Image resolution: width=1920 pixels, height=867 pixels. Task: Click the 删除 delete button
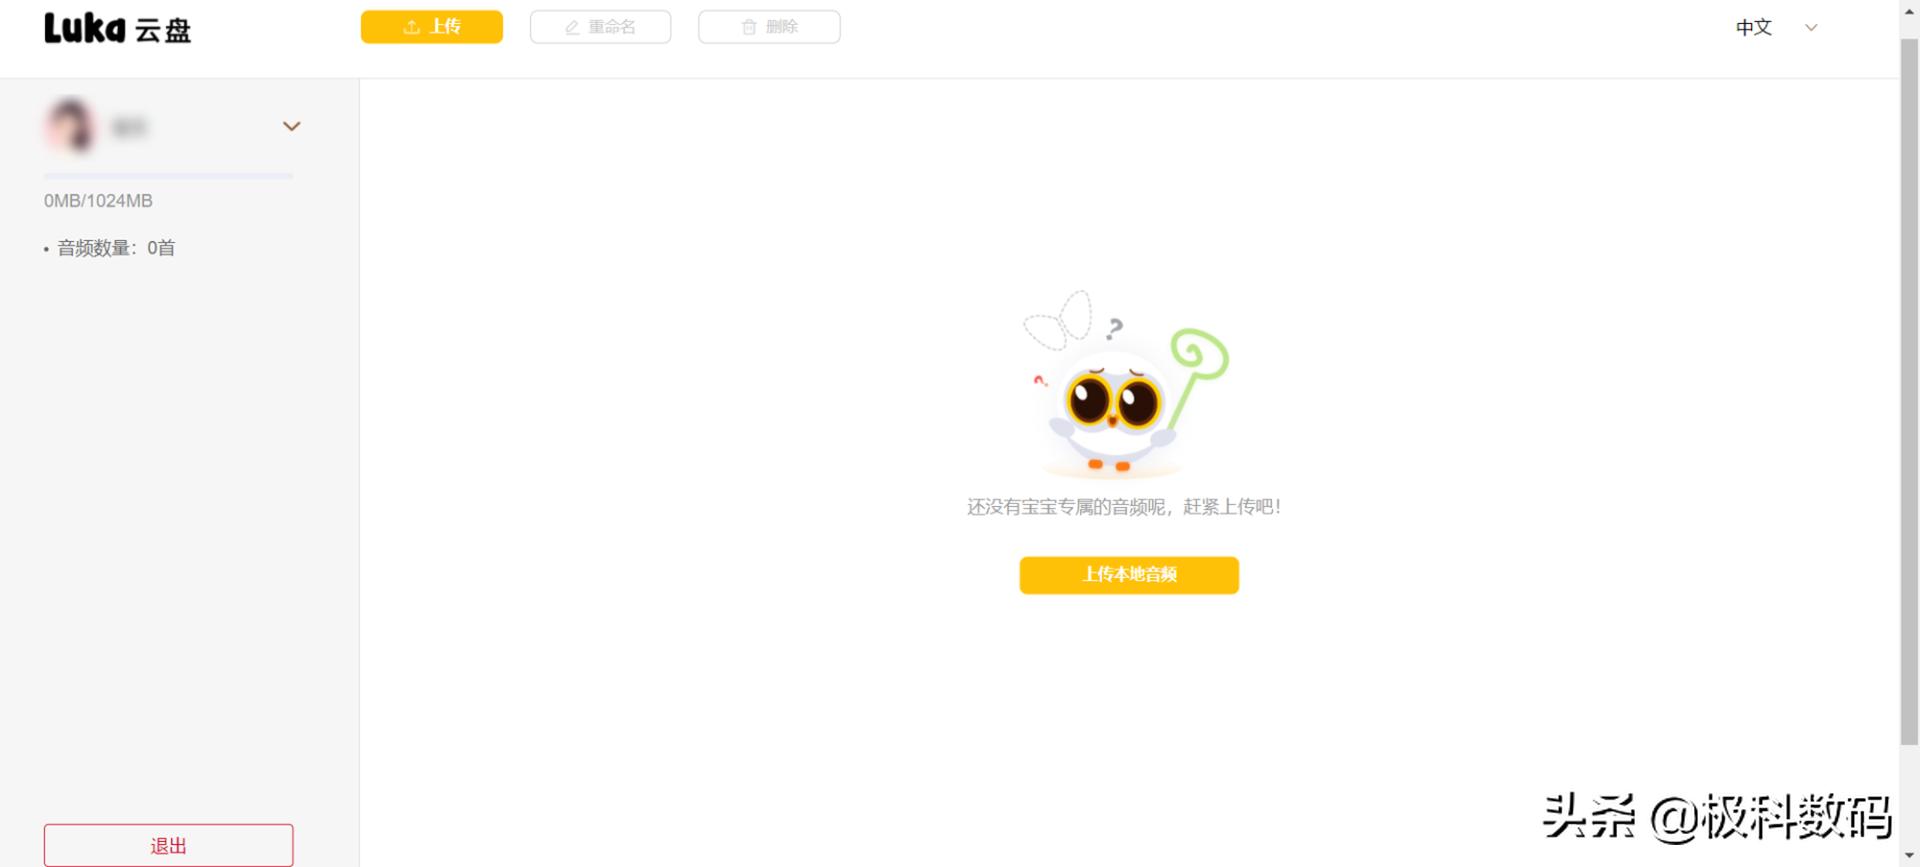769,27
